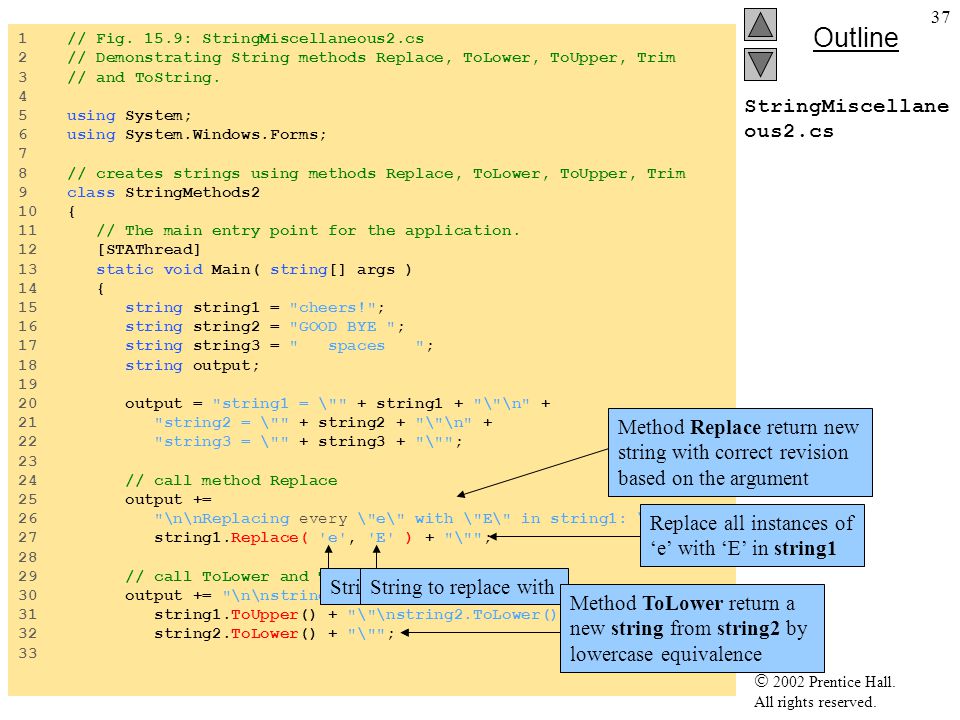Click the [STAThread] attribute line
The width and height of the screenshot is (960, 720).
149,250
